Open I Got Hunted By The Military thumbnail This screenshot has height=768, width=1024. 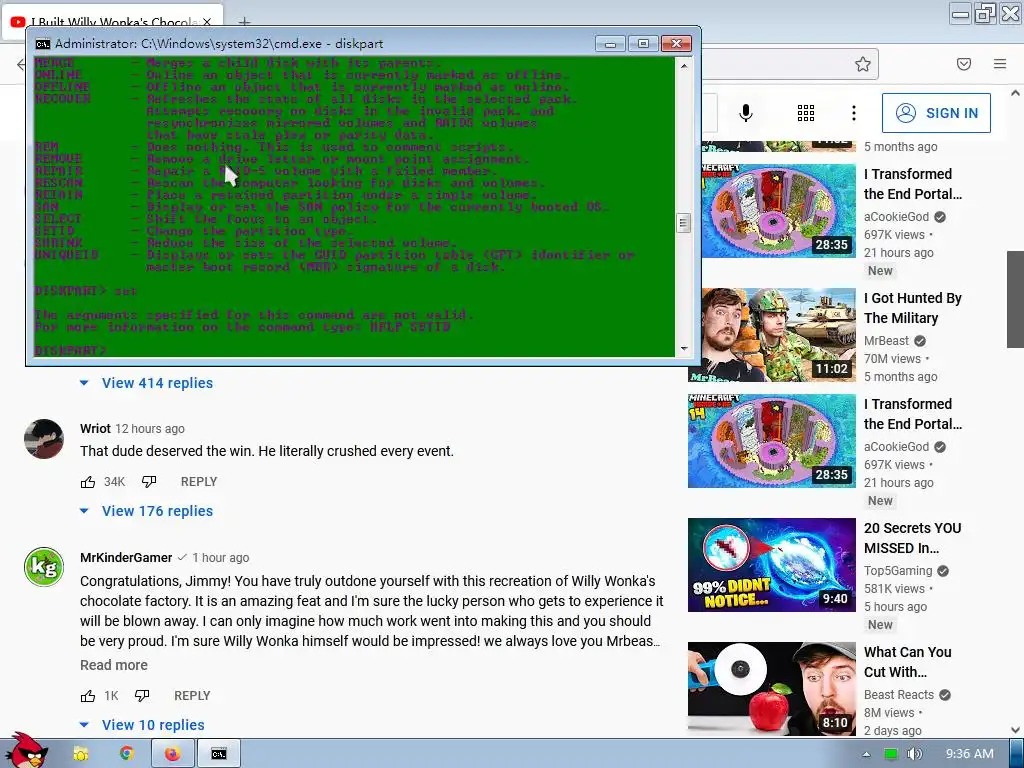click(772, 335)
